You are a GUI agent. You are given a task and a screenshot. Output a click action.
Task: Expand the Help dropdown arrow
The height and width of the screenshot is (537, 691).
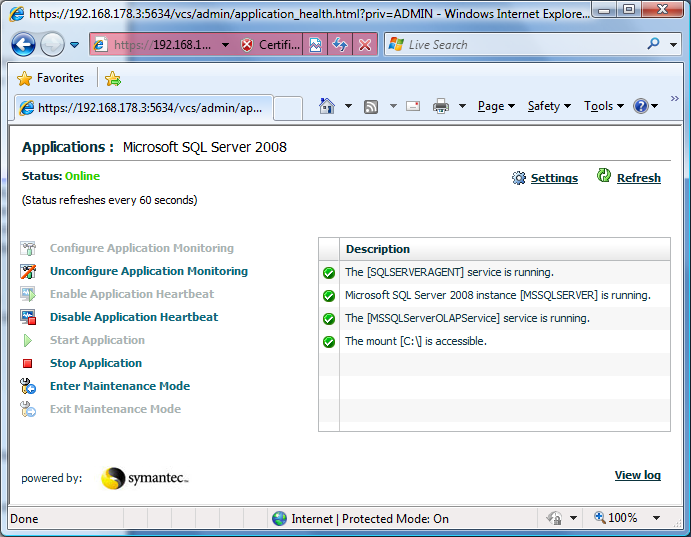tap(654, 106)
